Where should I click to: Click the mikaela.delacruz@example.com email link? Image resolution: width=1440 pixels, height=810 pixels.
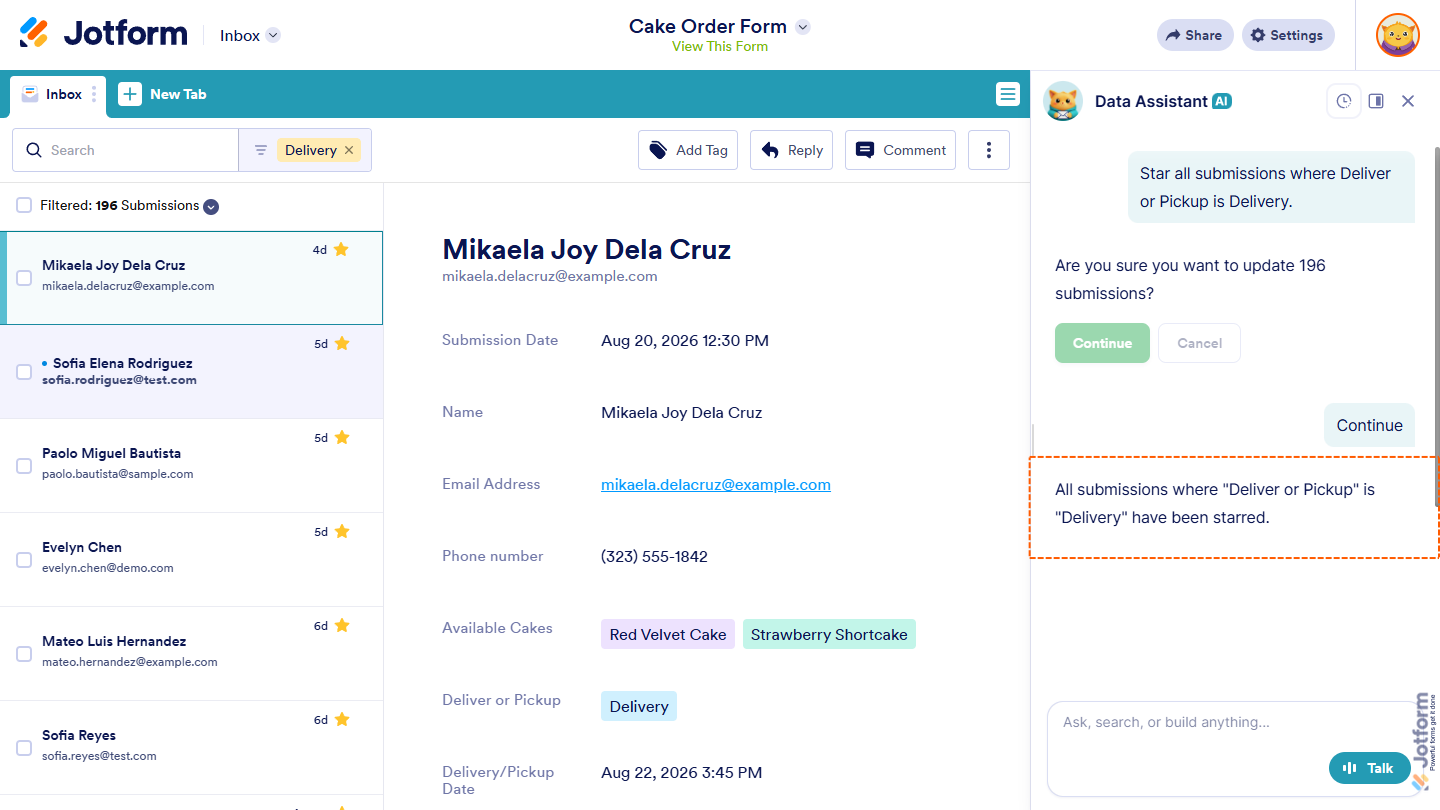(x=716, y=484)
